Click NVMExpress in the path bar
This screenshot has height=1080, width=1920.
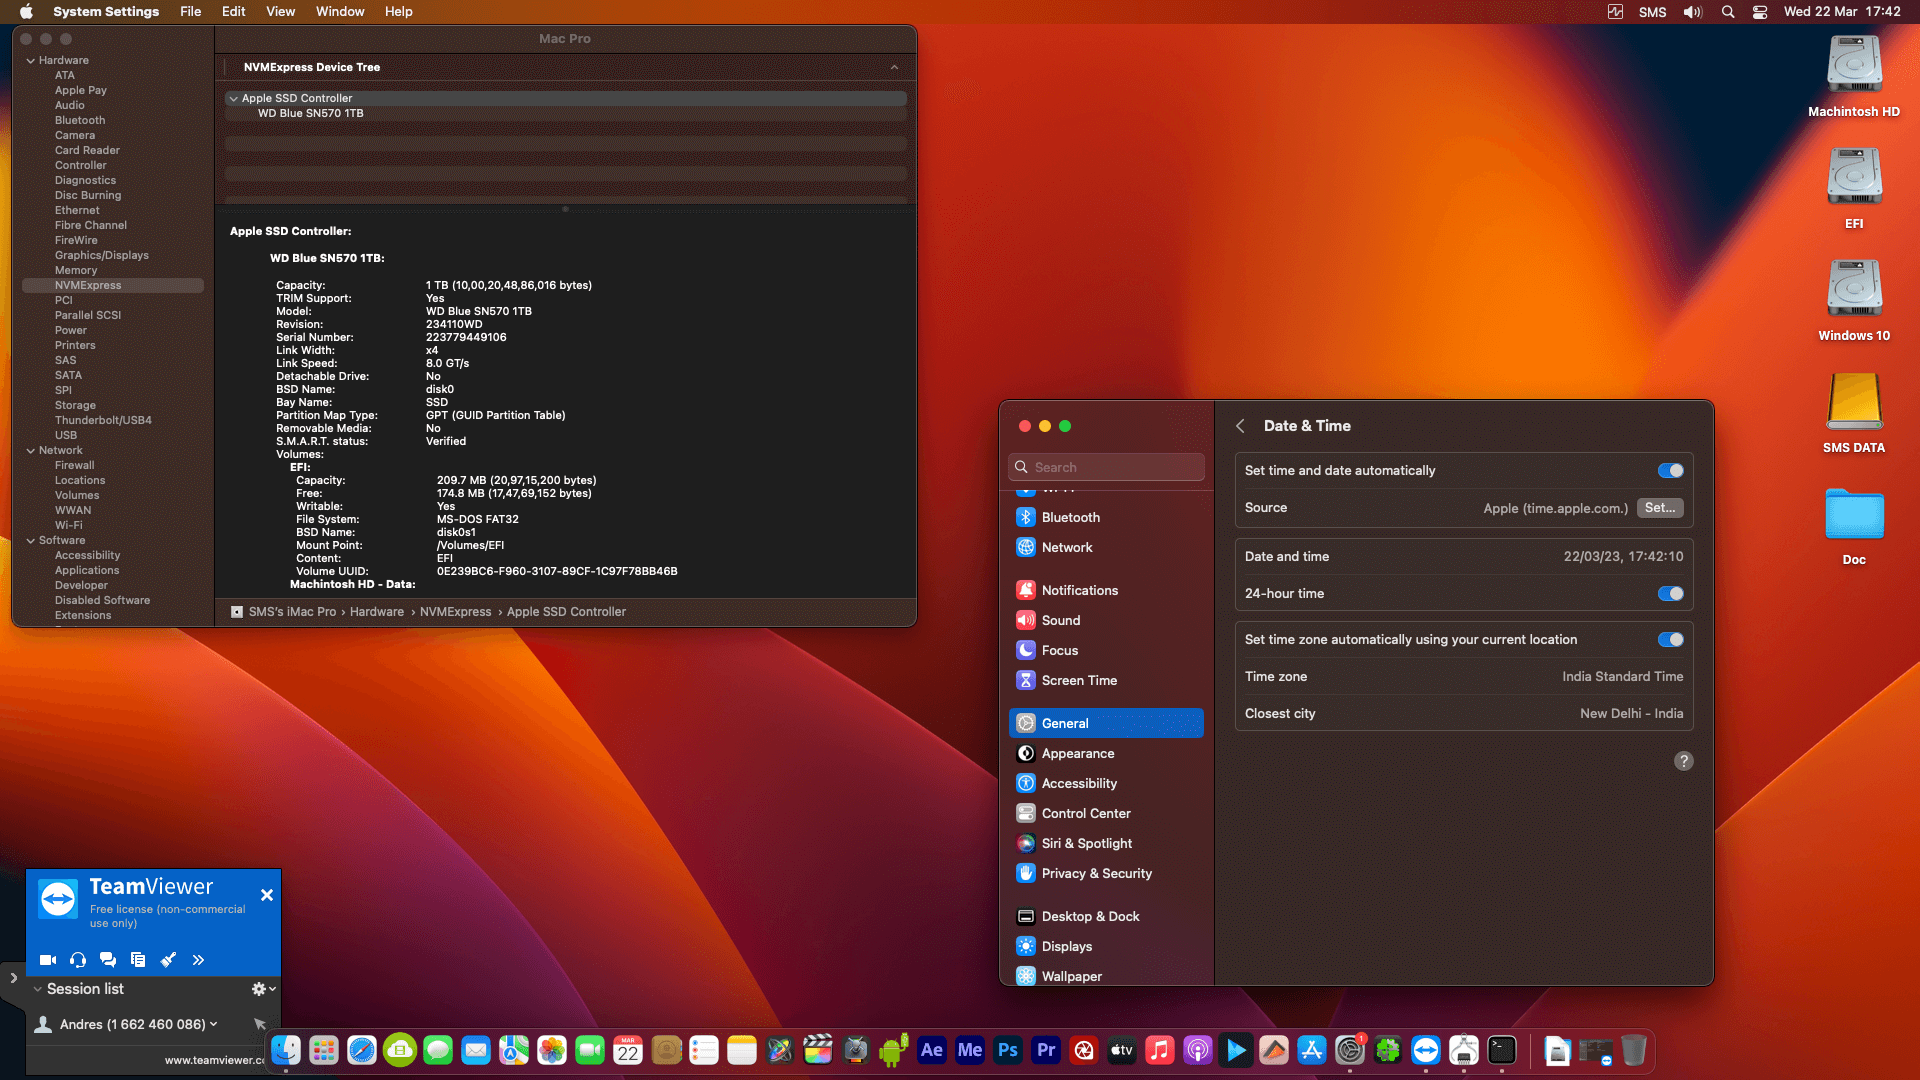click(x=455, y=612)
